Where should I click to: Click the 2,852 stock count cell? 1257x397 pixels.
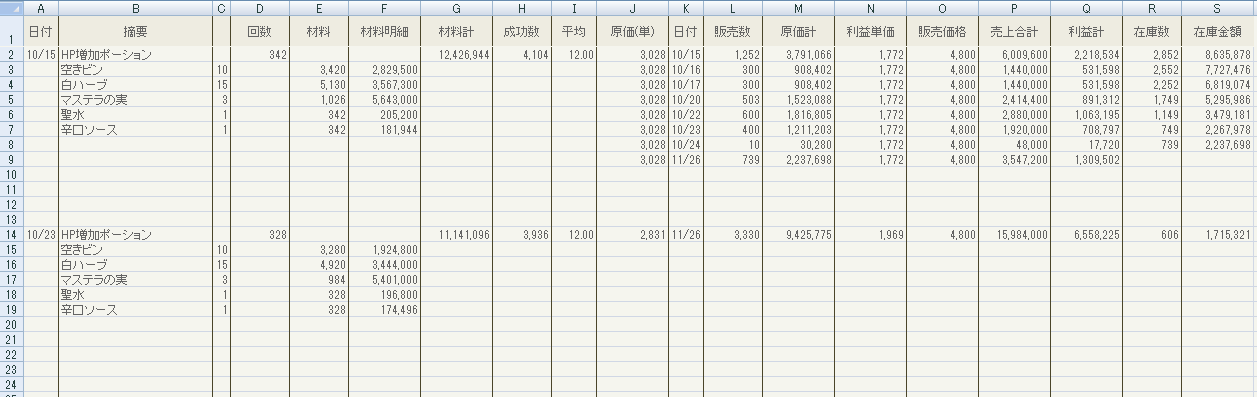tap(1152, 54)
